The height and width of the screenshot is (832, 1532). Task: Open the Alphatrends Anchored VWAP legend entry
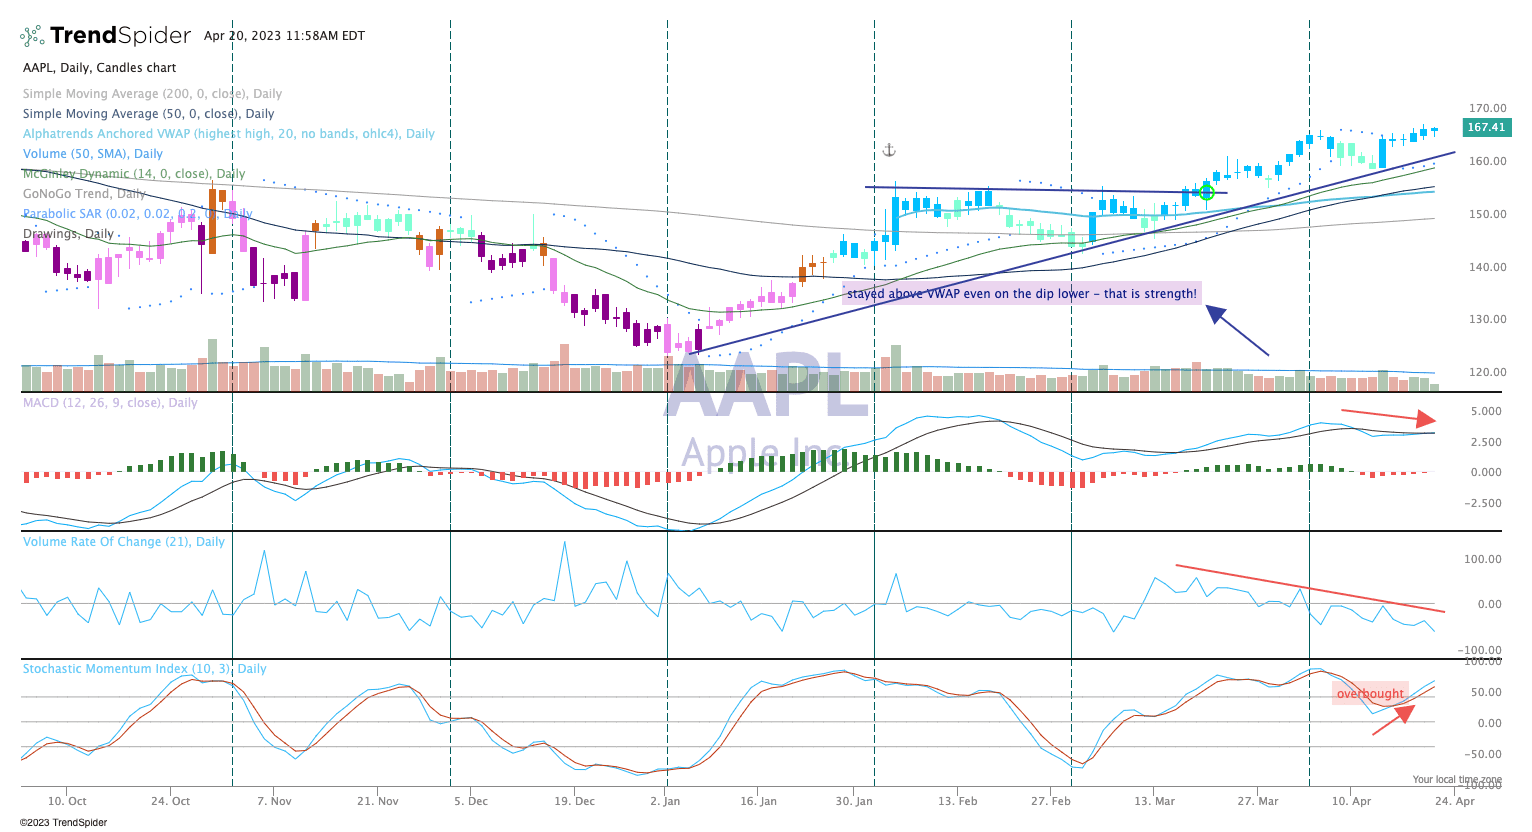point(229,134)
